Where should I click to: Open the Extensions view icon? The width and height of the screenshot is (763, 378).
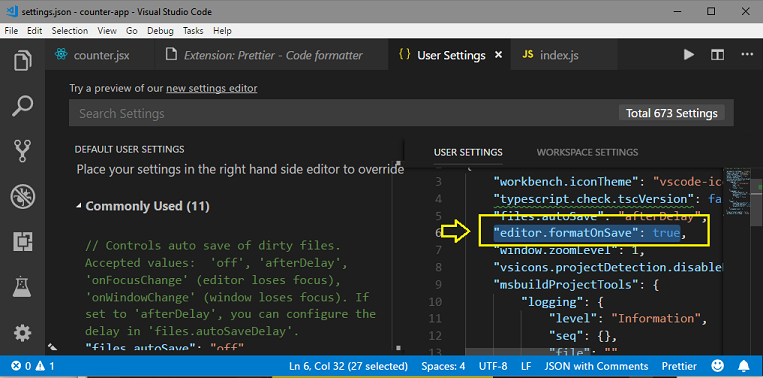pos(22,241)
